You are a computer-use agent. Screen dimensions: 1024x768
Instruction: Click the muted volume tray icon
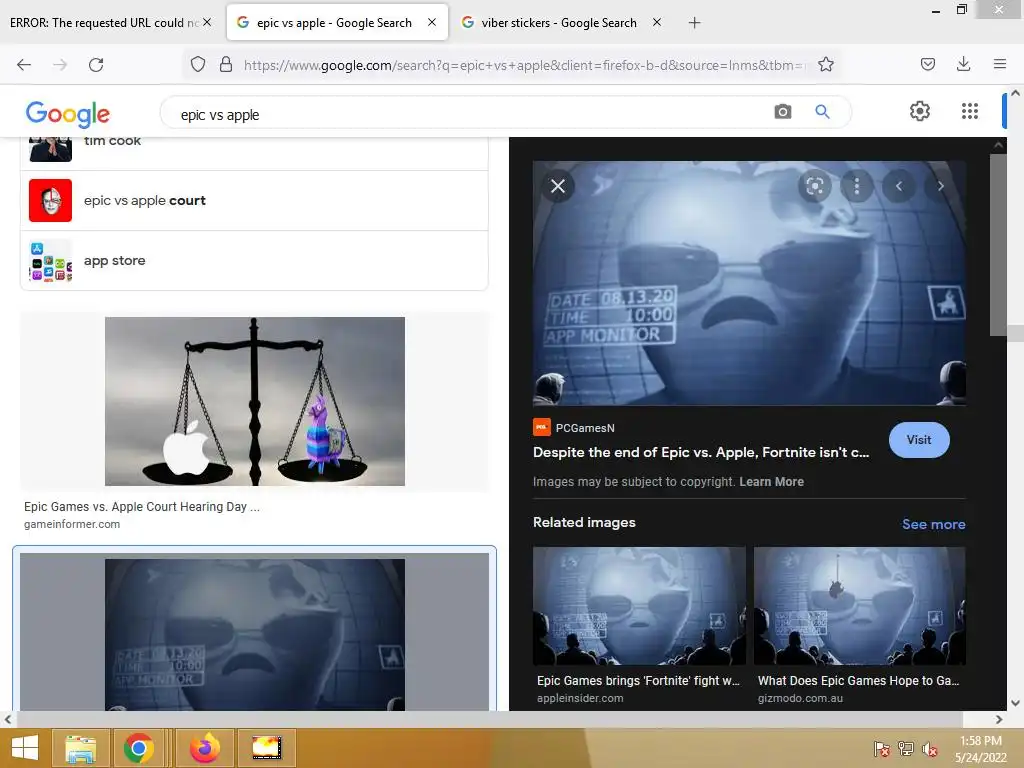pos(930,749)
